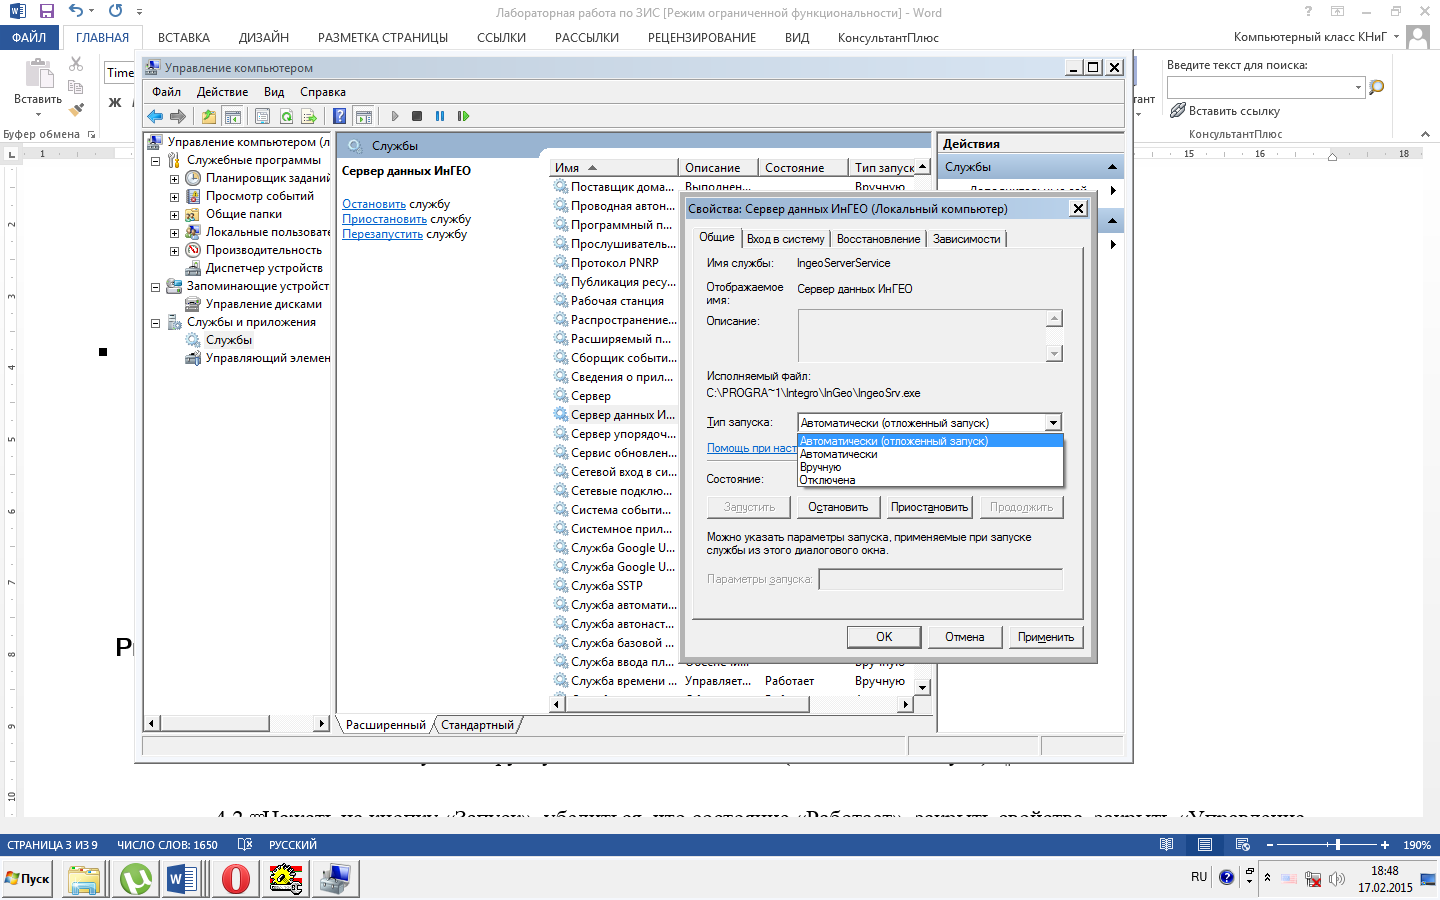Click the green Refresh toolbar icon
Screen dimensions: 1440x900
(286, 116)
